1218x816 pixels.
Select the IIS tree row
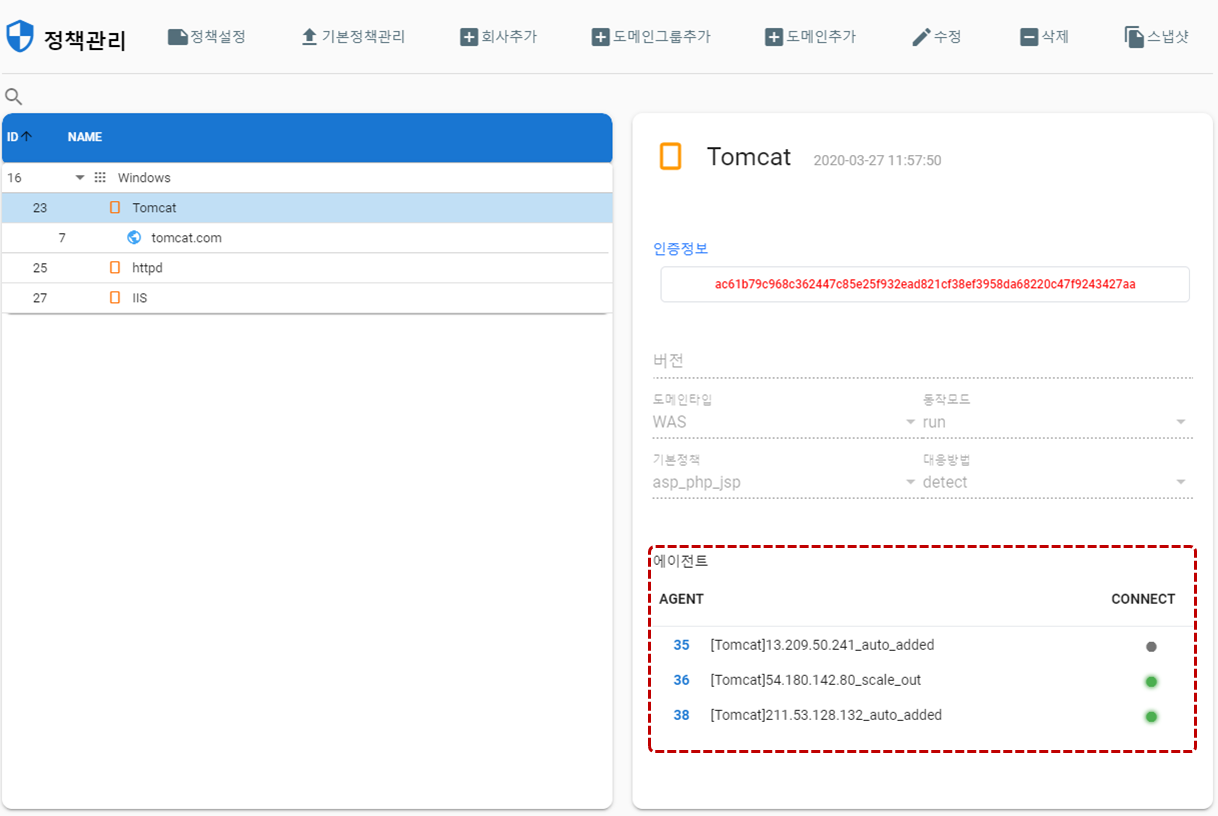click(x=307, y=298)
